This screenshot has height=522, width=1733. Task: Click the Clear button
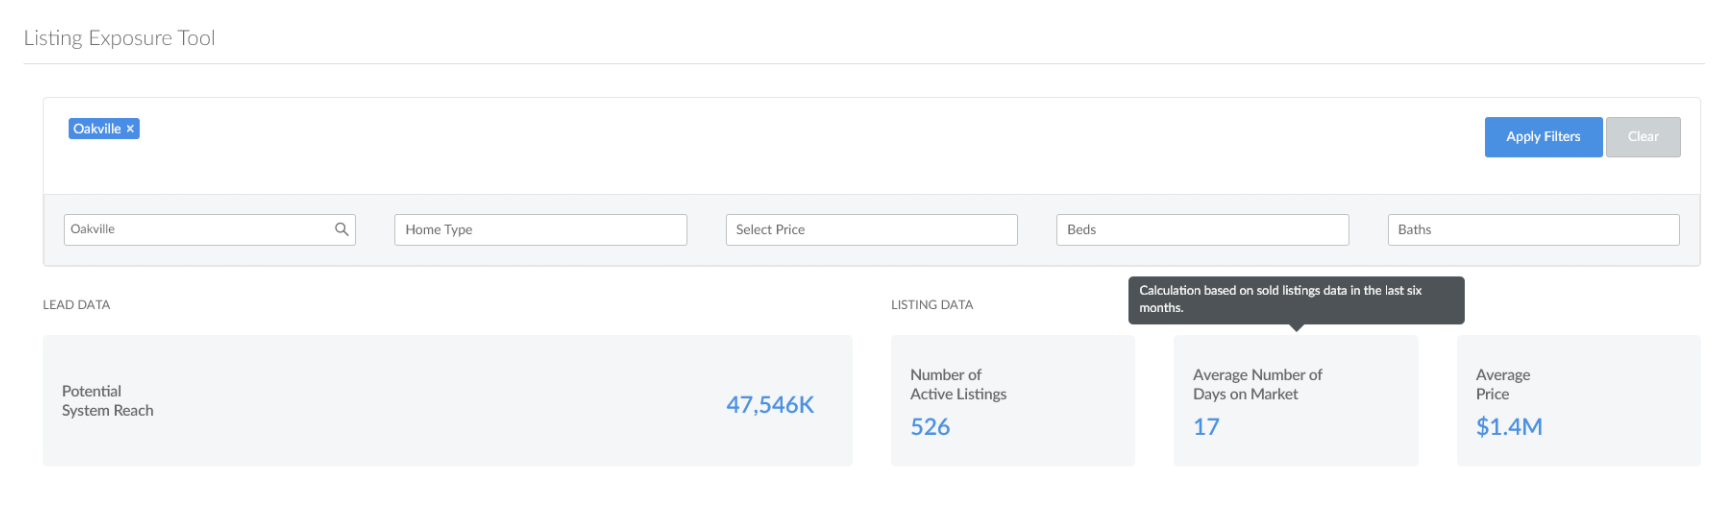(x=1643, y=137)
